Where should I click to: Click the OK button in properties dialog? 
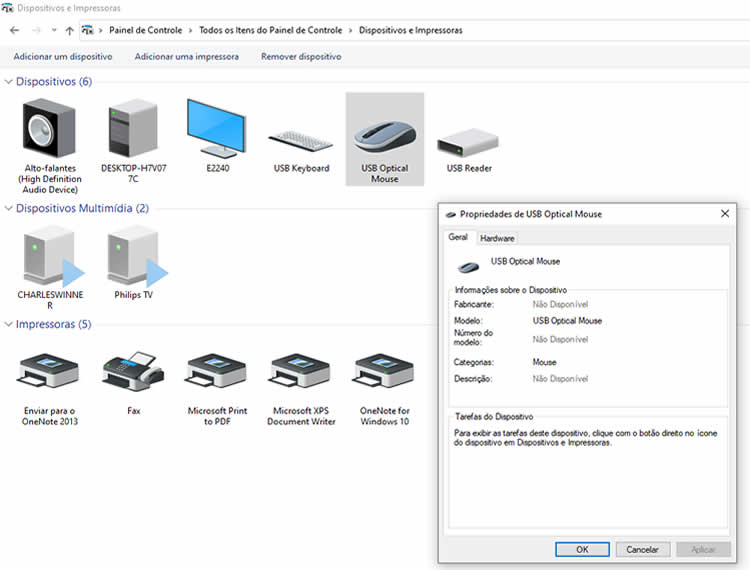tap(582, 549)
